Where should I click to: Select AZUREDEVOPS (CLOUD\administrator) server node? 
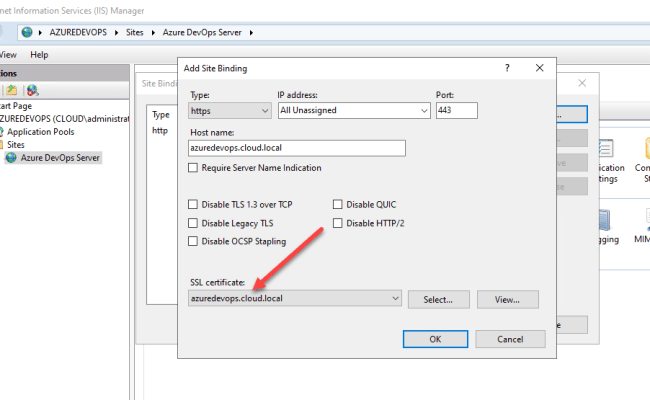click(64, 119)
